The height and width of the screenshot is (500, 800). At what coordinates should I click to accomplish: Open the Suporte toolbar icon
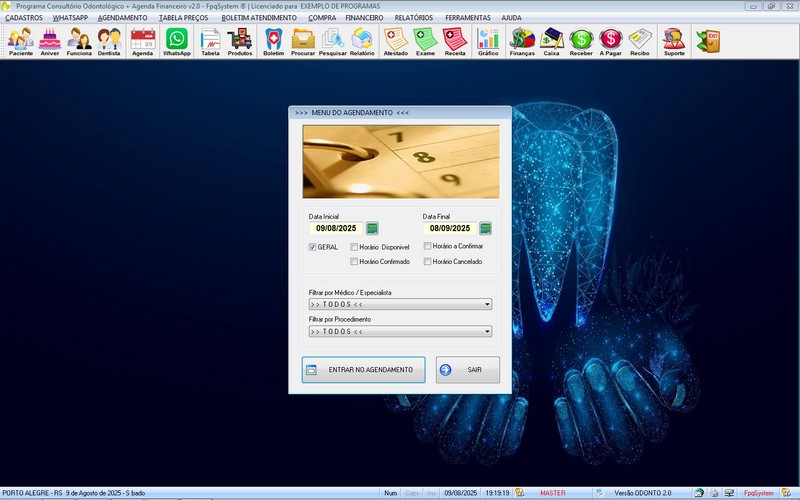click(x=675, y=41)
